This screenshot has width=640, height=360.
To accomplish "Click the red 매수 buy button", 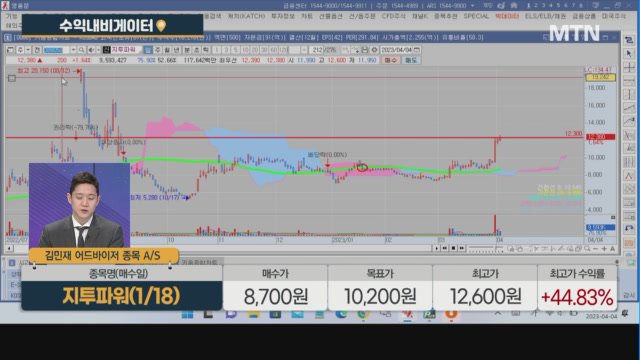I will (x=391, y=60).
